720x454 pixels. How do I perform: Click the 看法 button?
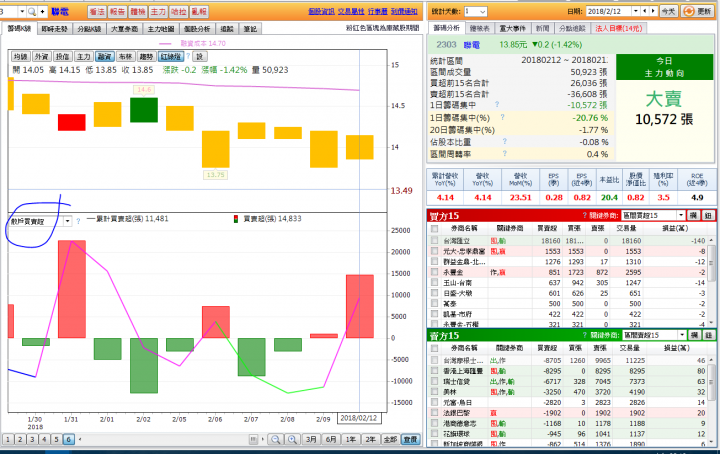(97, 11)
